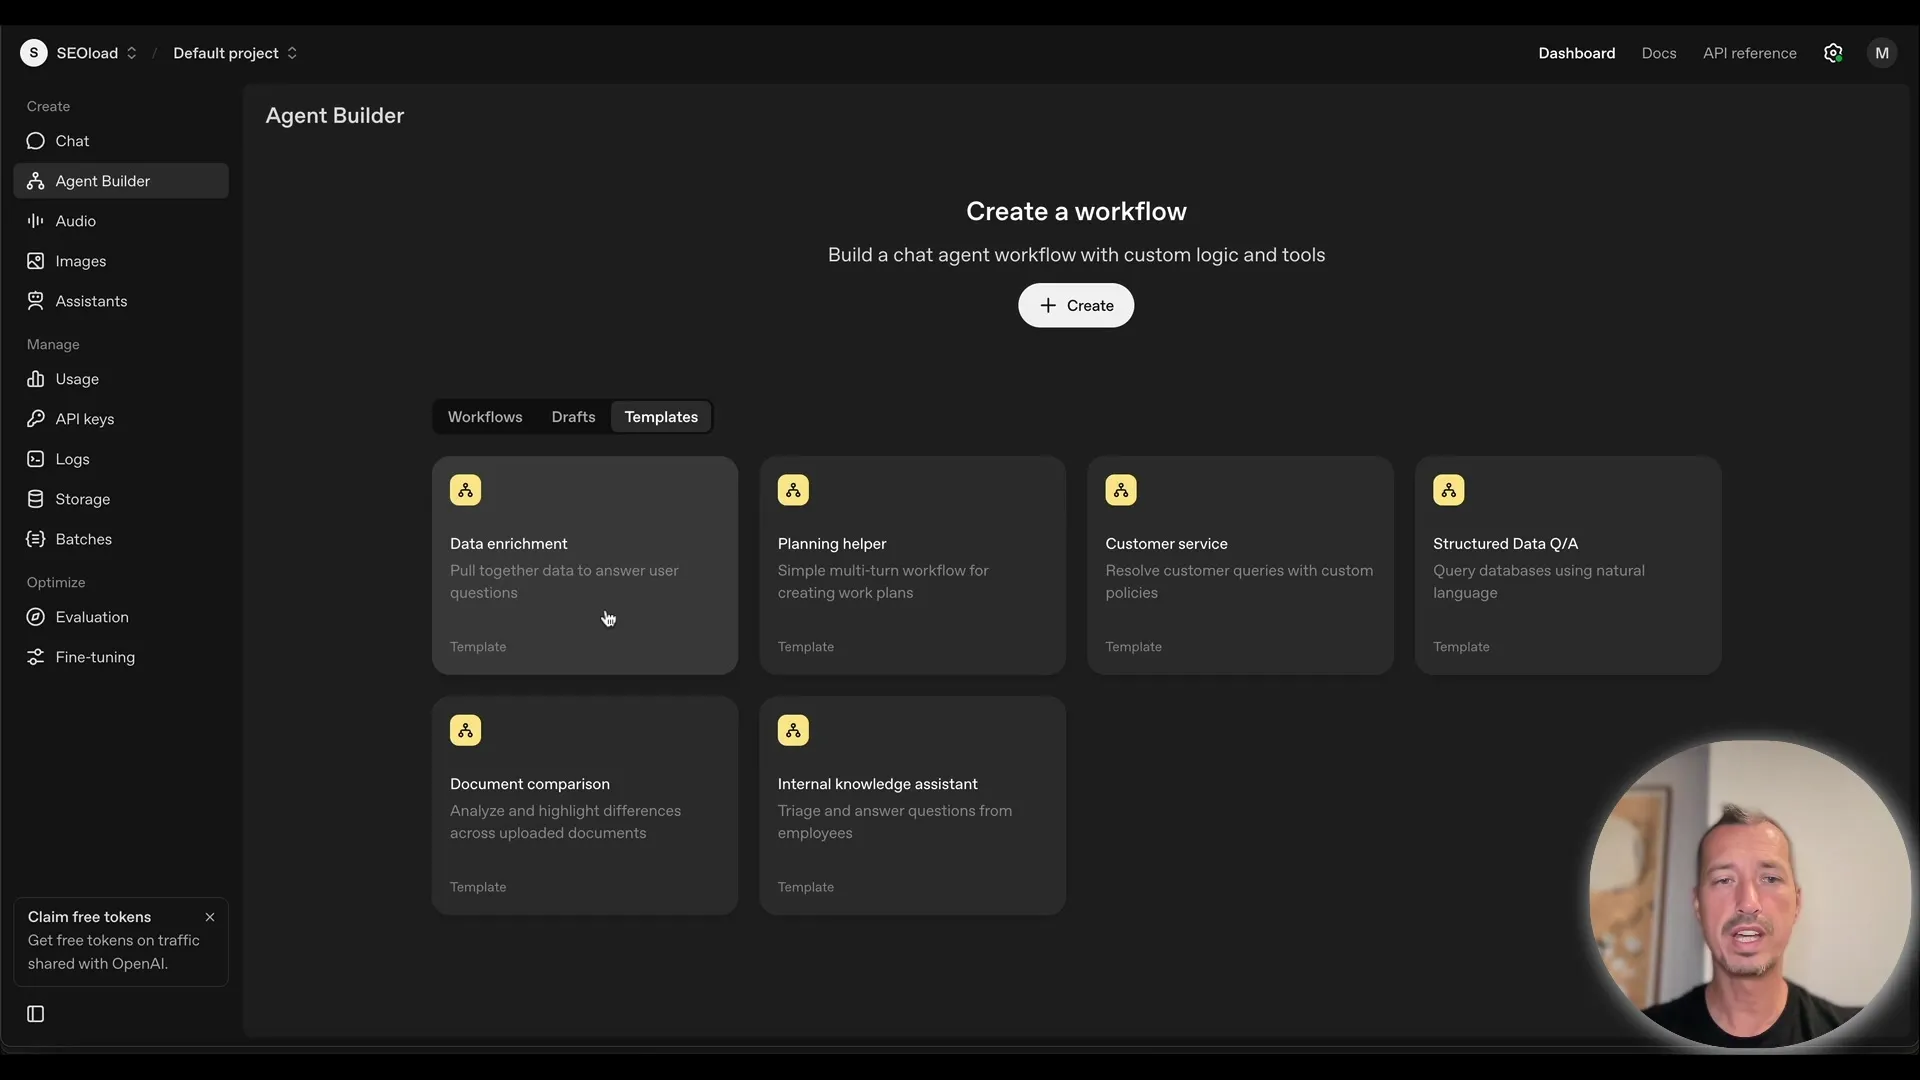The image size is (1920, 1080).
Task: Open the Chat section in sidebar
Action: tap(70, 141)
